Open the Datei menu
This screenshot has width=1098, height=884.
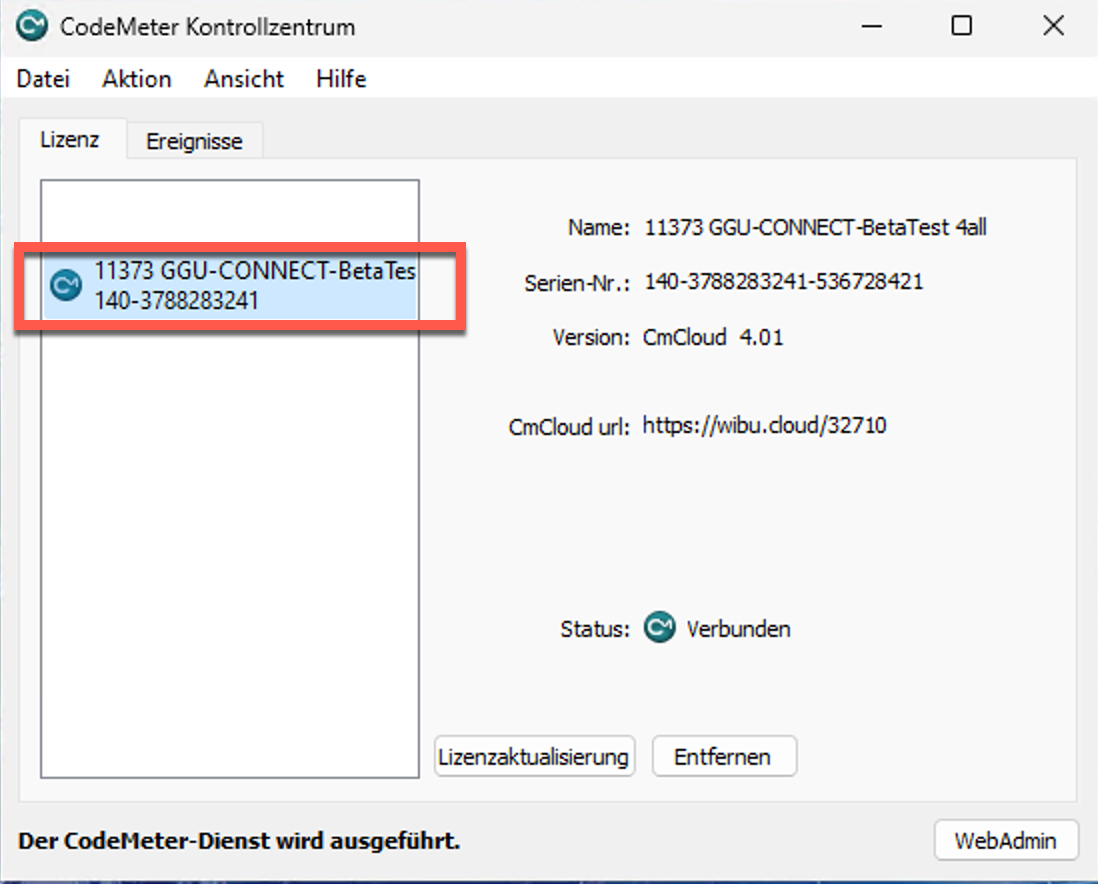(x=43, y=79)
